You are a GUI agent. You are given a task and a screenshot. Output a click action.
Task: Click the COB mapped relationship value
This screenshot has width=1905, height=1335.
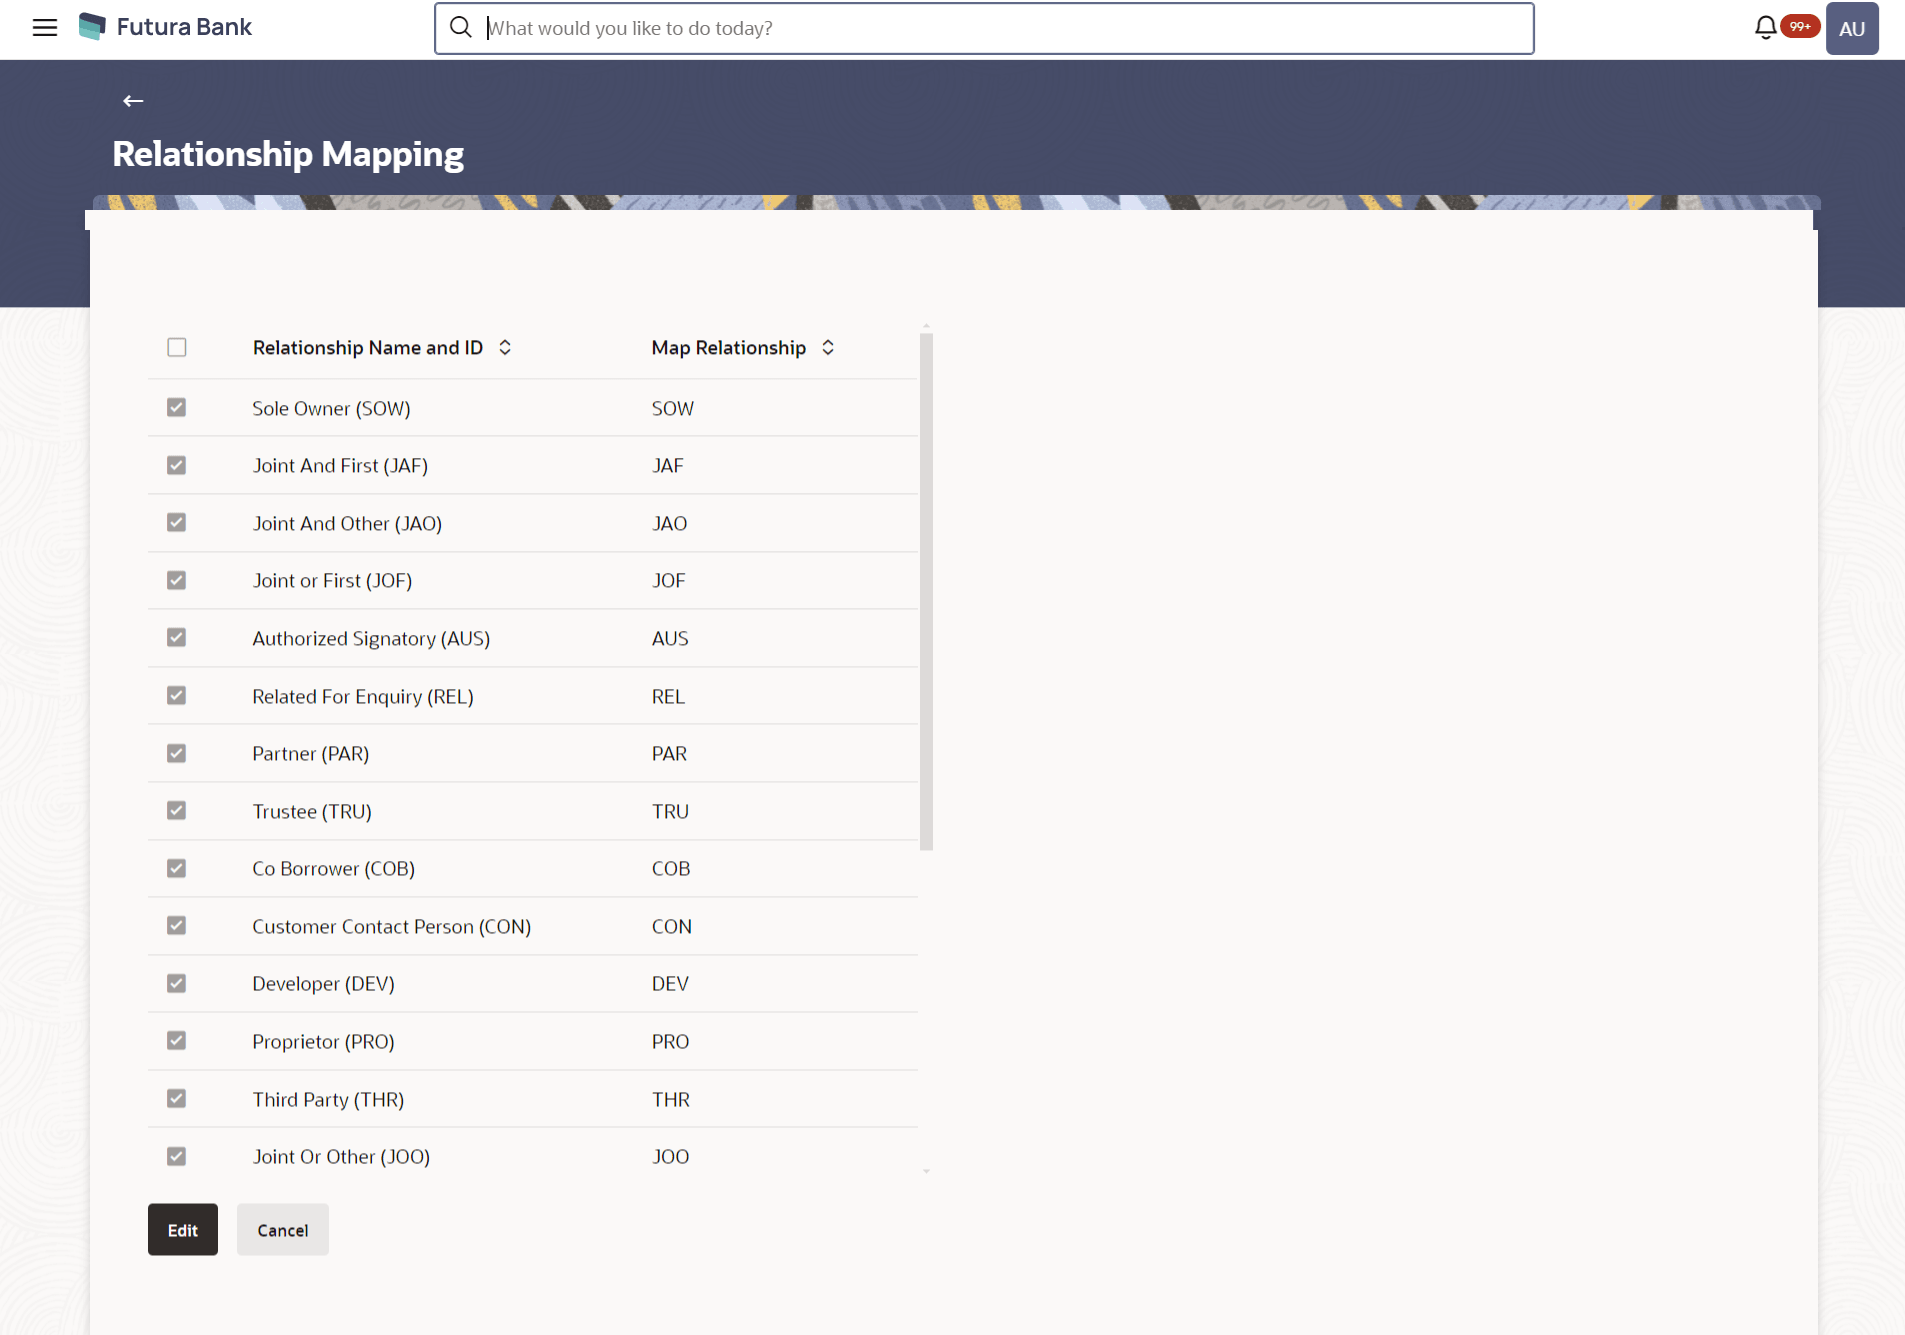[671, 868]
